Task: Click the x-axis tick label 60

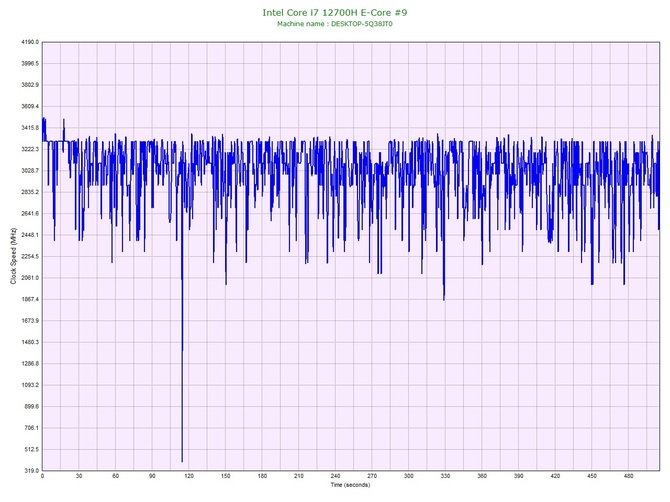Action: coord(115,476)
